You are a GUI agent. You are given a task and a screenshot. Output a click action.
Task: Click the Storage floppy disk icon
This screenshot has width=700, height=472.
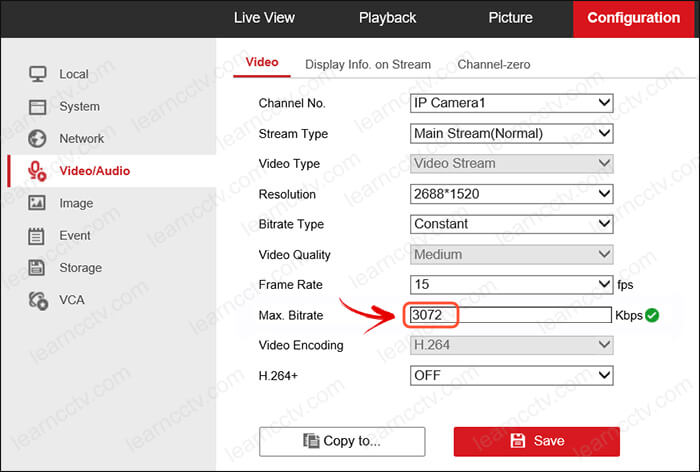tap(38, 268)
